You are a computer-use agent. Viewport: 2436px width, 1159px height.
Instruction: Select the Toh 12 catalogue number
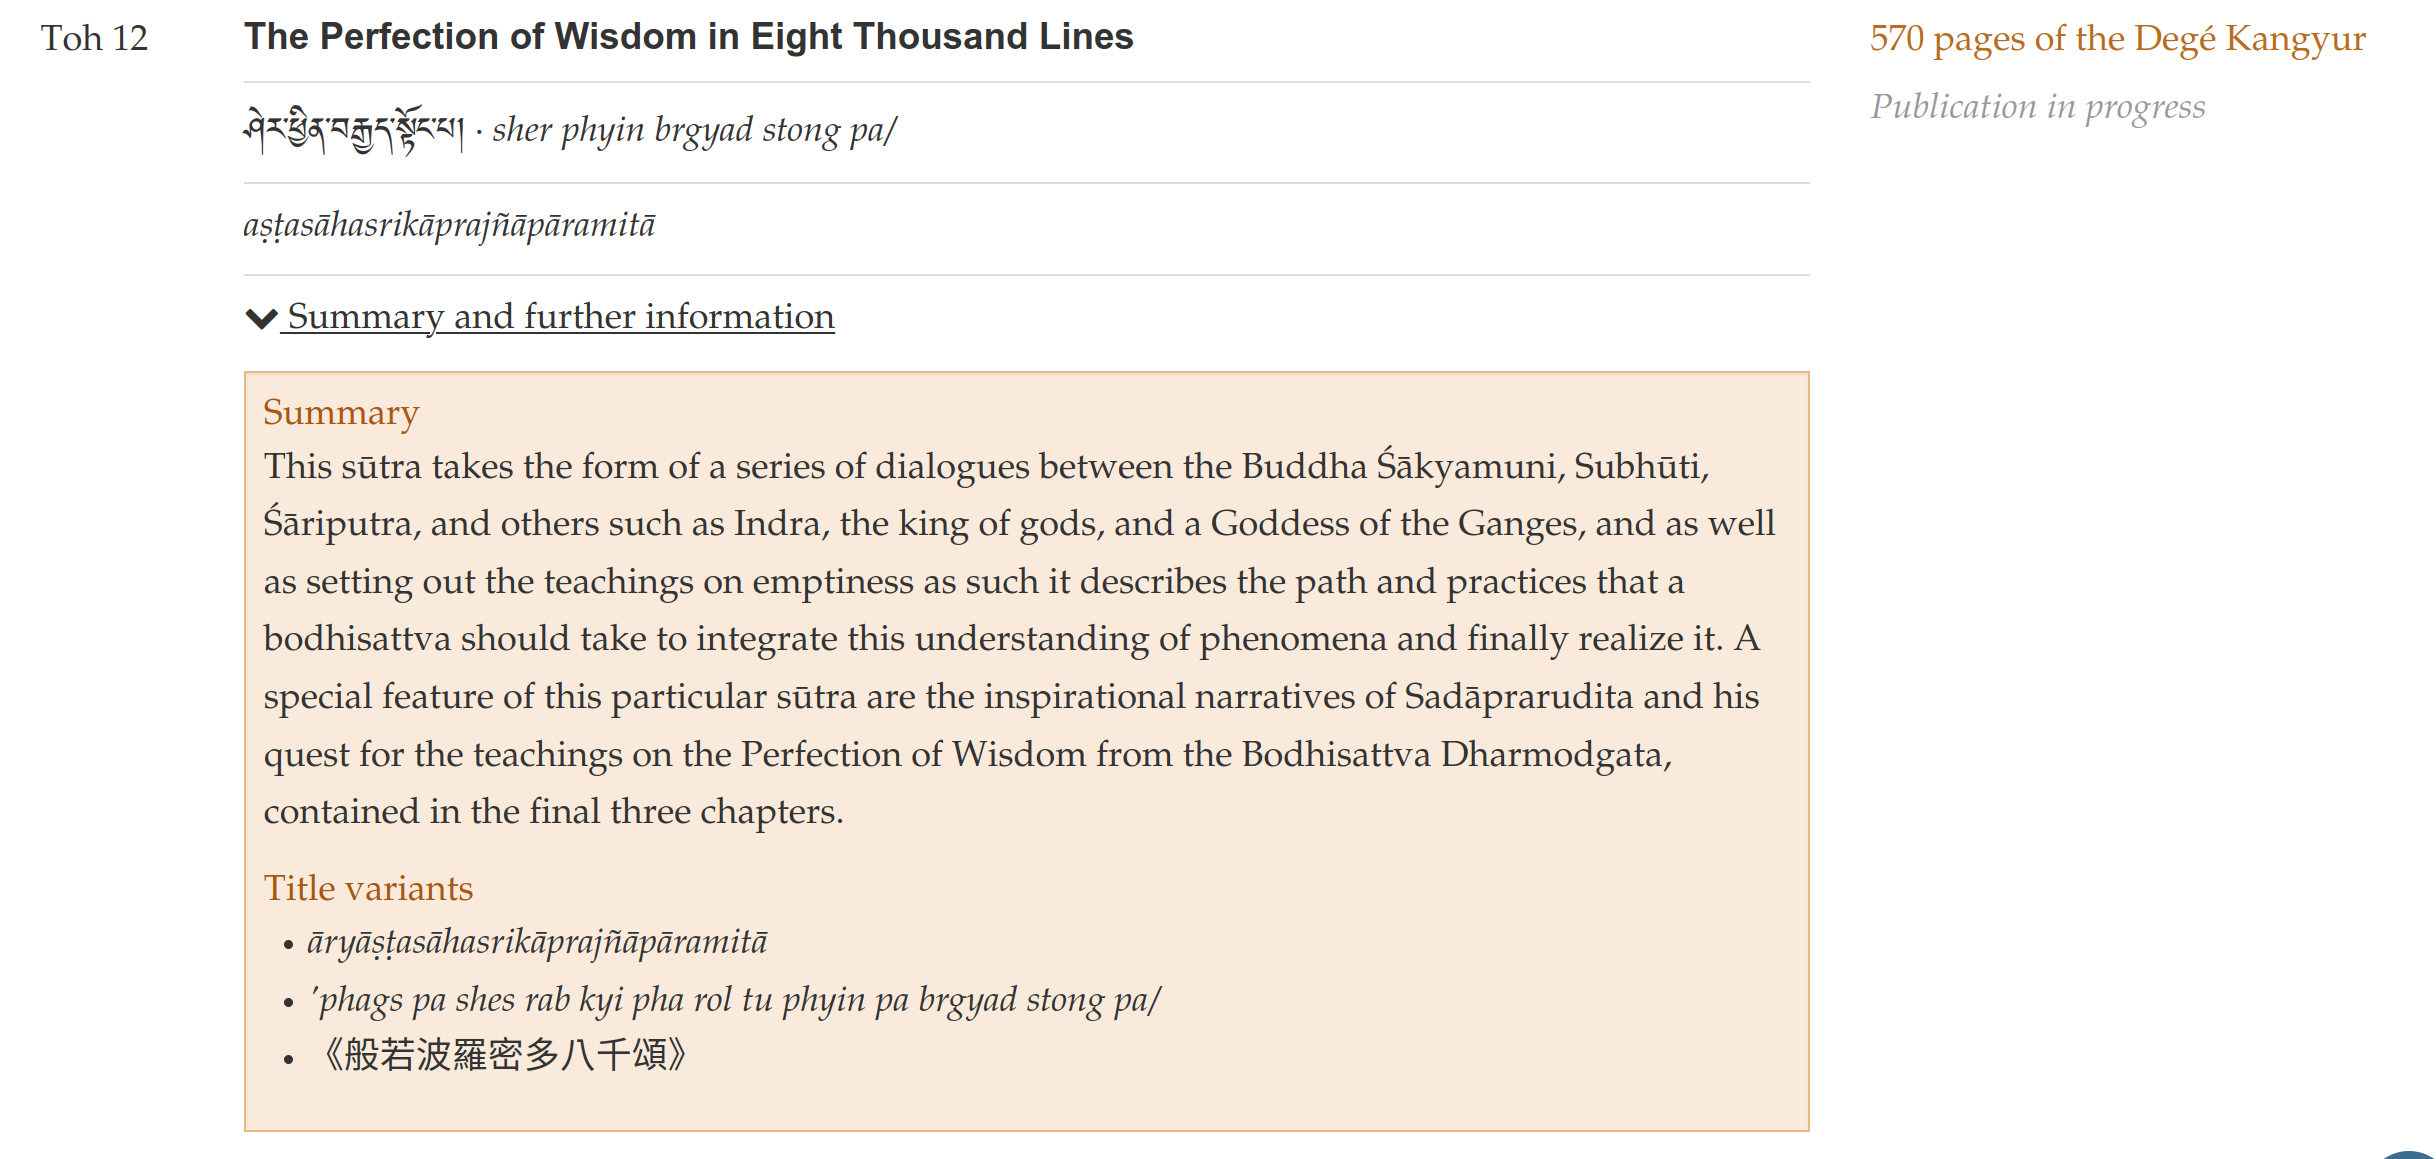[x=94, y=38]
